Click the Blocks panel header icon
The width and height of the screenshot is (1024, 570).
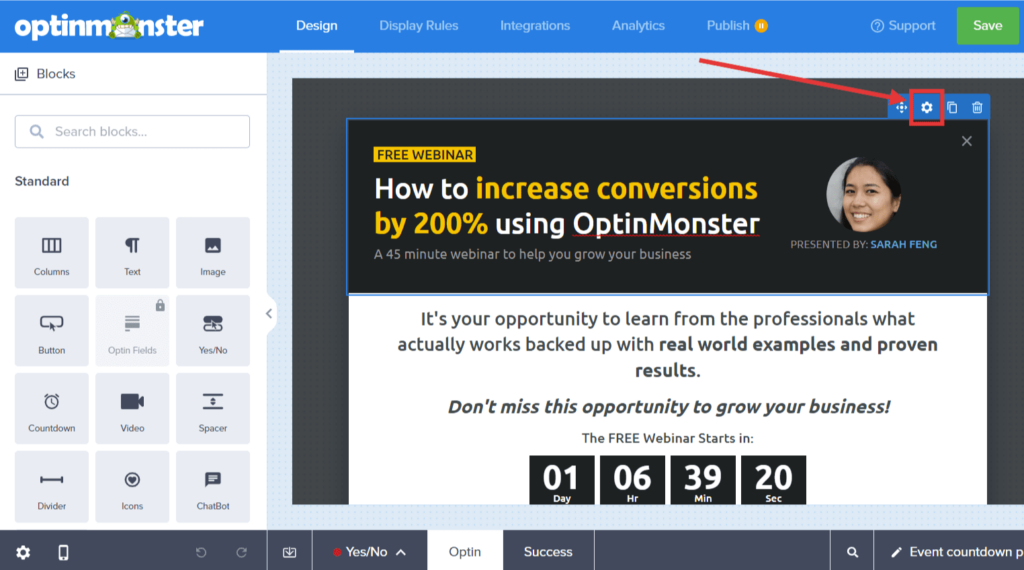[22, 74]
